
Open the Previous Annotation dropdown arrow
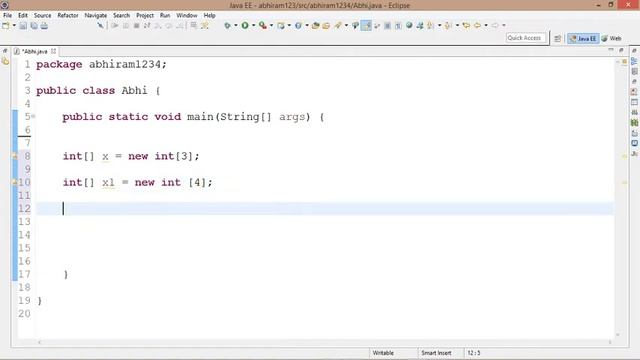(x=457, y=25)
